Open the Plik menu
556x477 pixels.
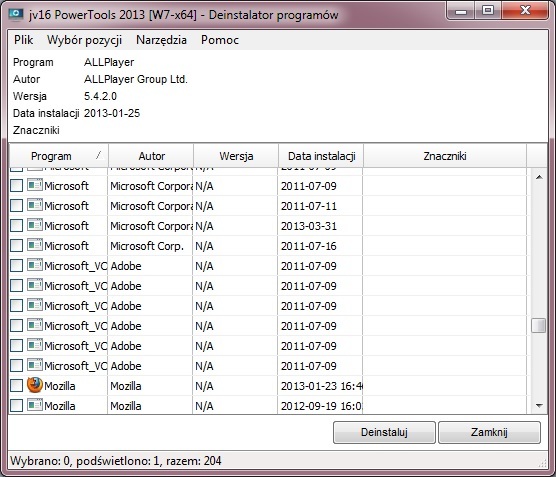pos(23,40)
